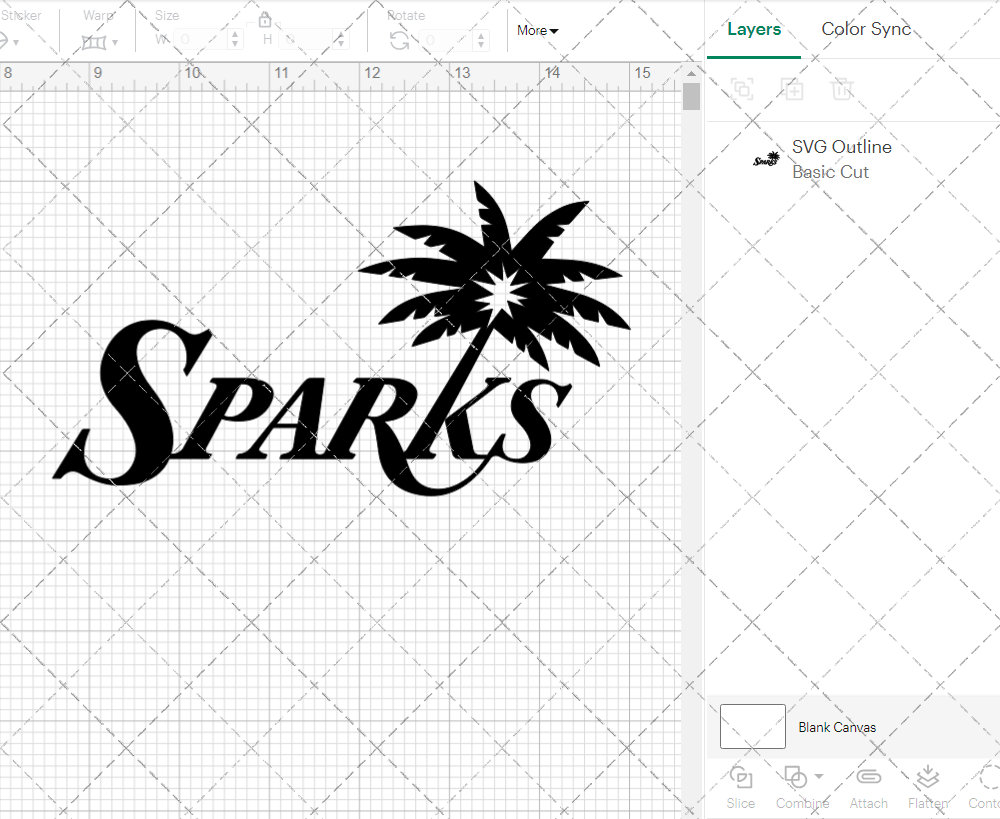Viewport: 1000px width, 819px height.
Task: Click the lock aspect ratio toggle
Action: click(266, 20)
